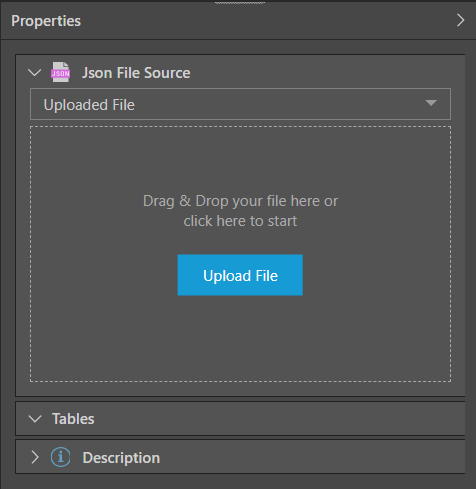The width and height of the screenshot is (476, 489).
Task: Click the click here to start text
Action: pyautogui.click(x=240, y=221)
